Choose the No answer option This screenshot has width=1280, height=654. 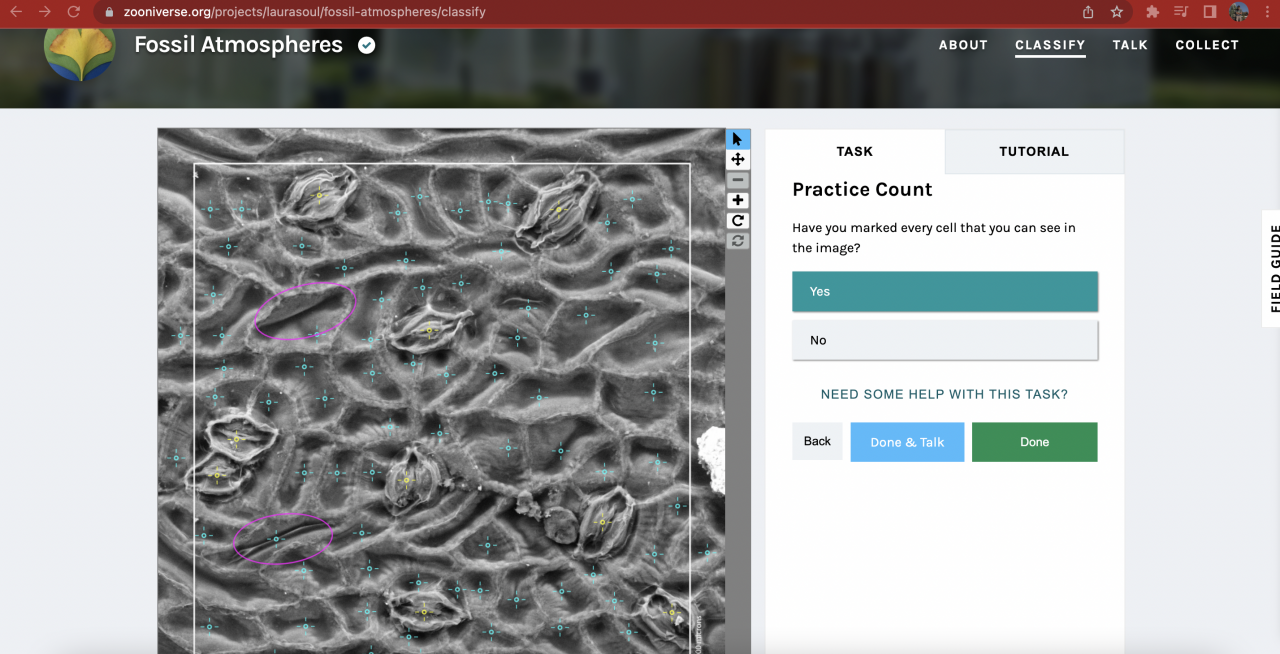pyautogui.click(x=944, y=340)
